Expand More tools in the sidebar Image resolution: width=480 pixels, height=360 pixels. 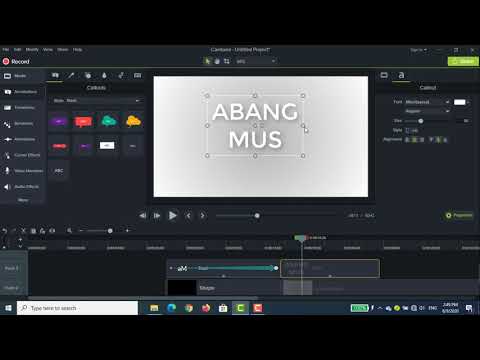tap(23, 200)
